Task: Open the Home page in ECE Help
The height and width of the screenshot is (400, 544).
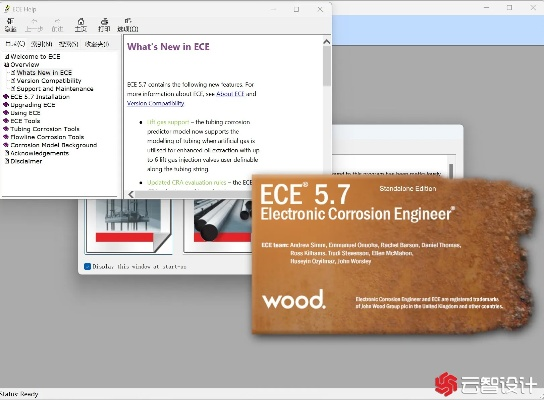Action: 81,25
